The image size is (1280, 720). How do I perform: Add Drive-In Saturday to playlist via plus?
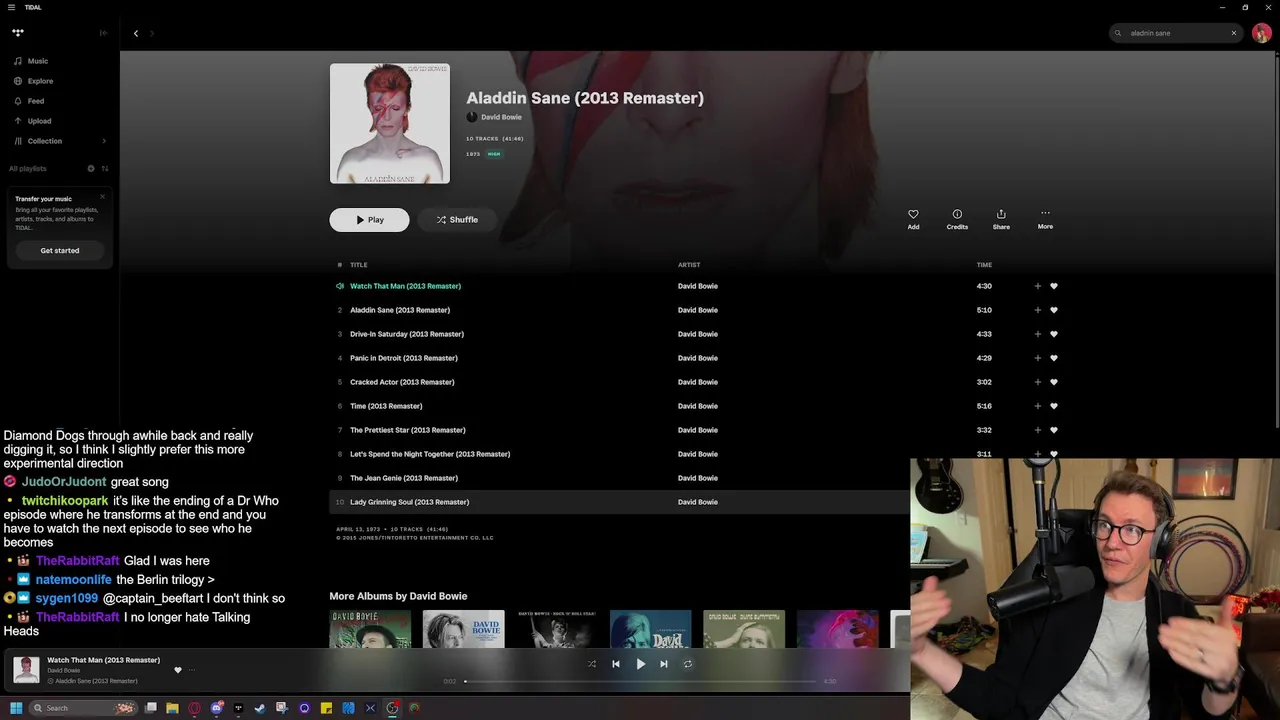(1037, 334)
